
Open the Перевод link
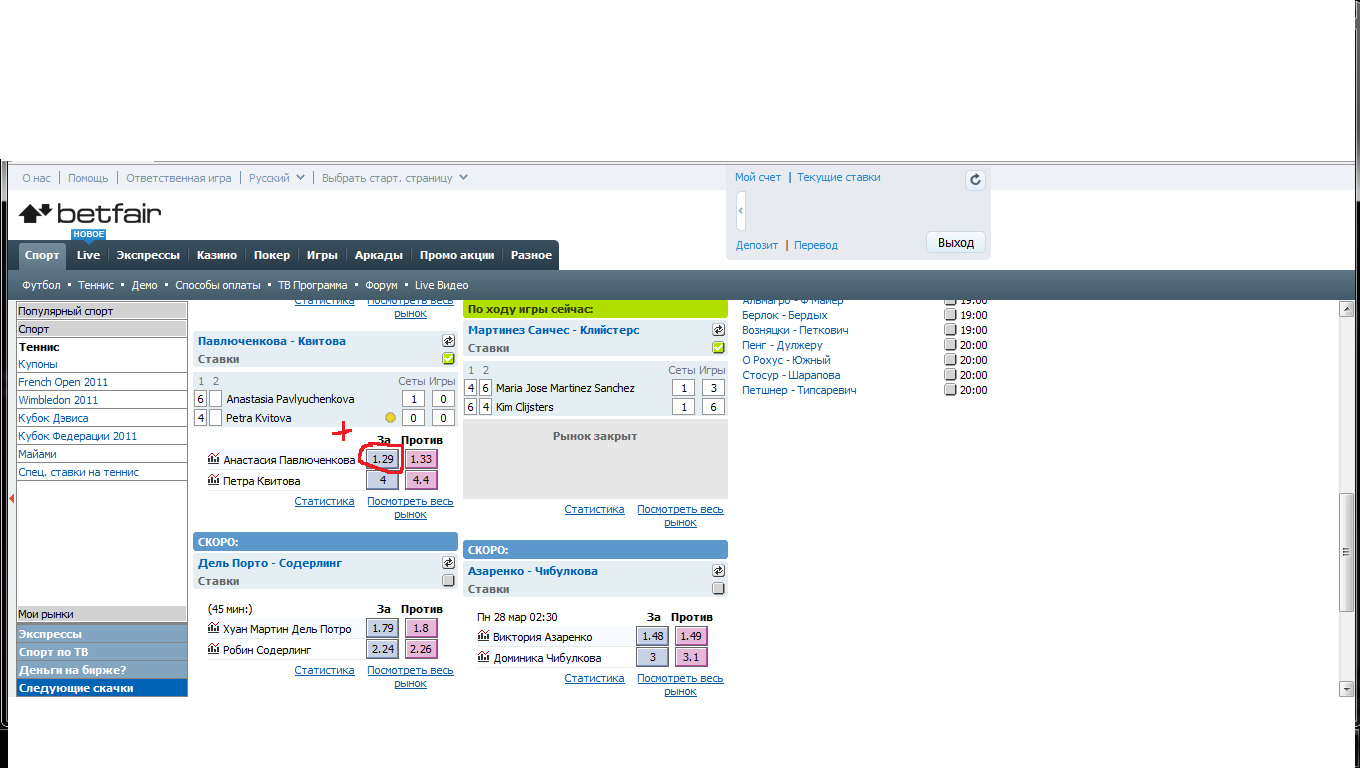[816, 245]
